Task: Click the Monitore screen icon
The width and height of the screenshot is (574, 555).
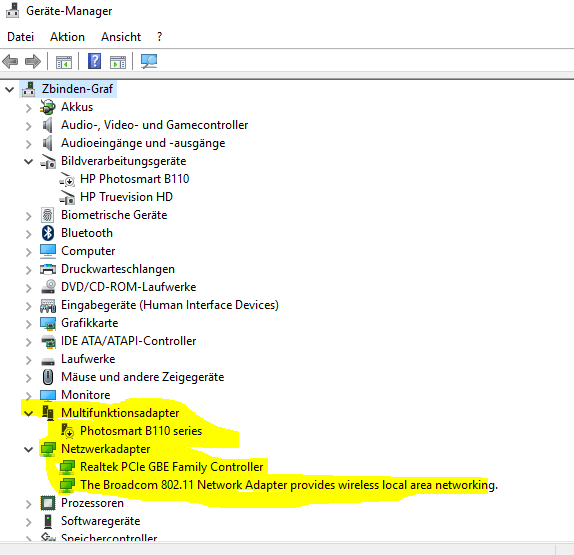Action: (x=48, y=395)
